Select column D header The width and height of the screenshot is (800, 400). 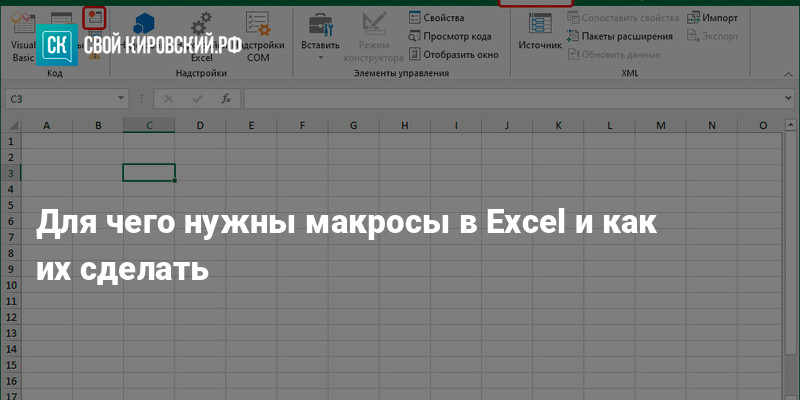click(200, 126)
